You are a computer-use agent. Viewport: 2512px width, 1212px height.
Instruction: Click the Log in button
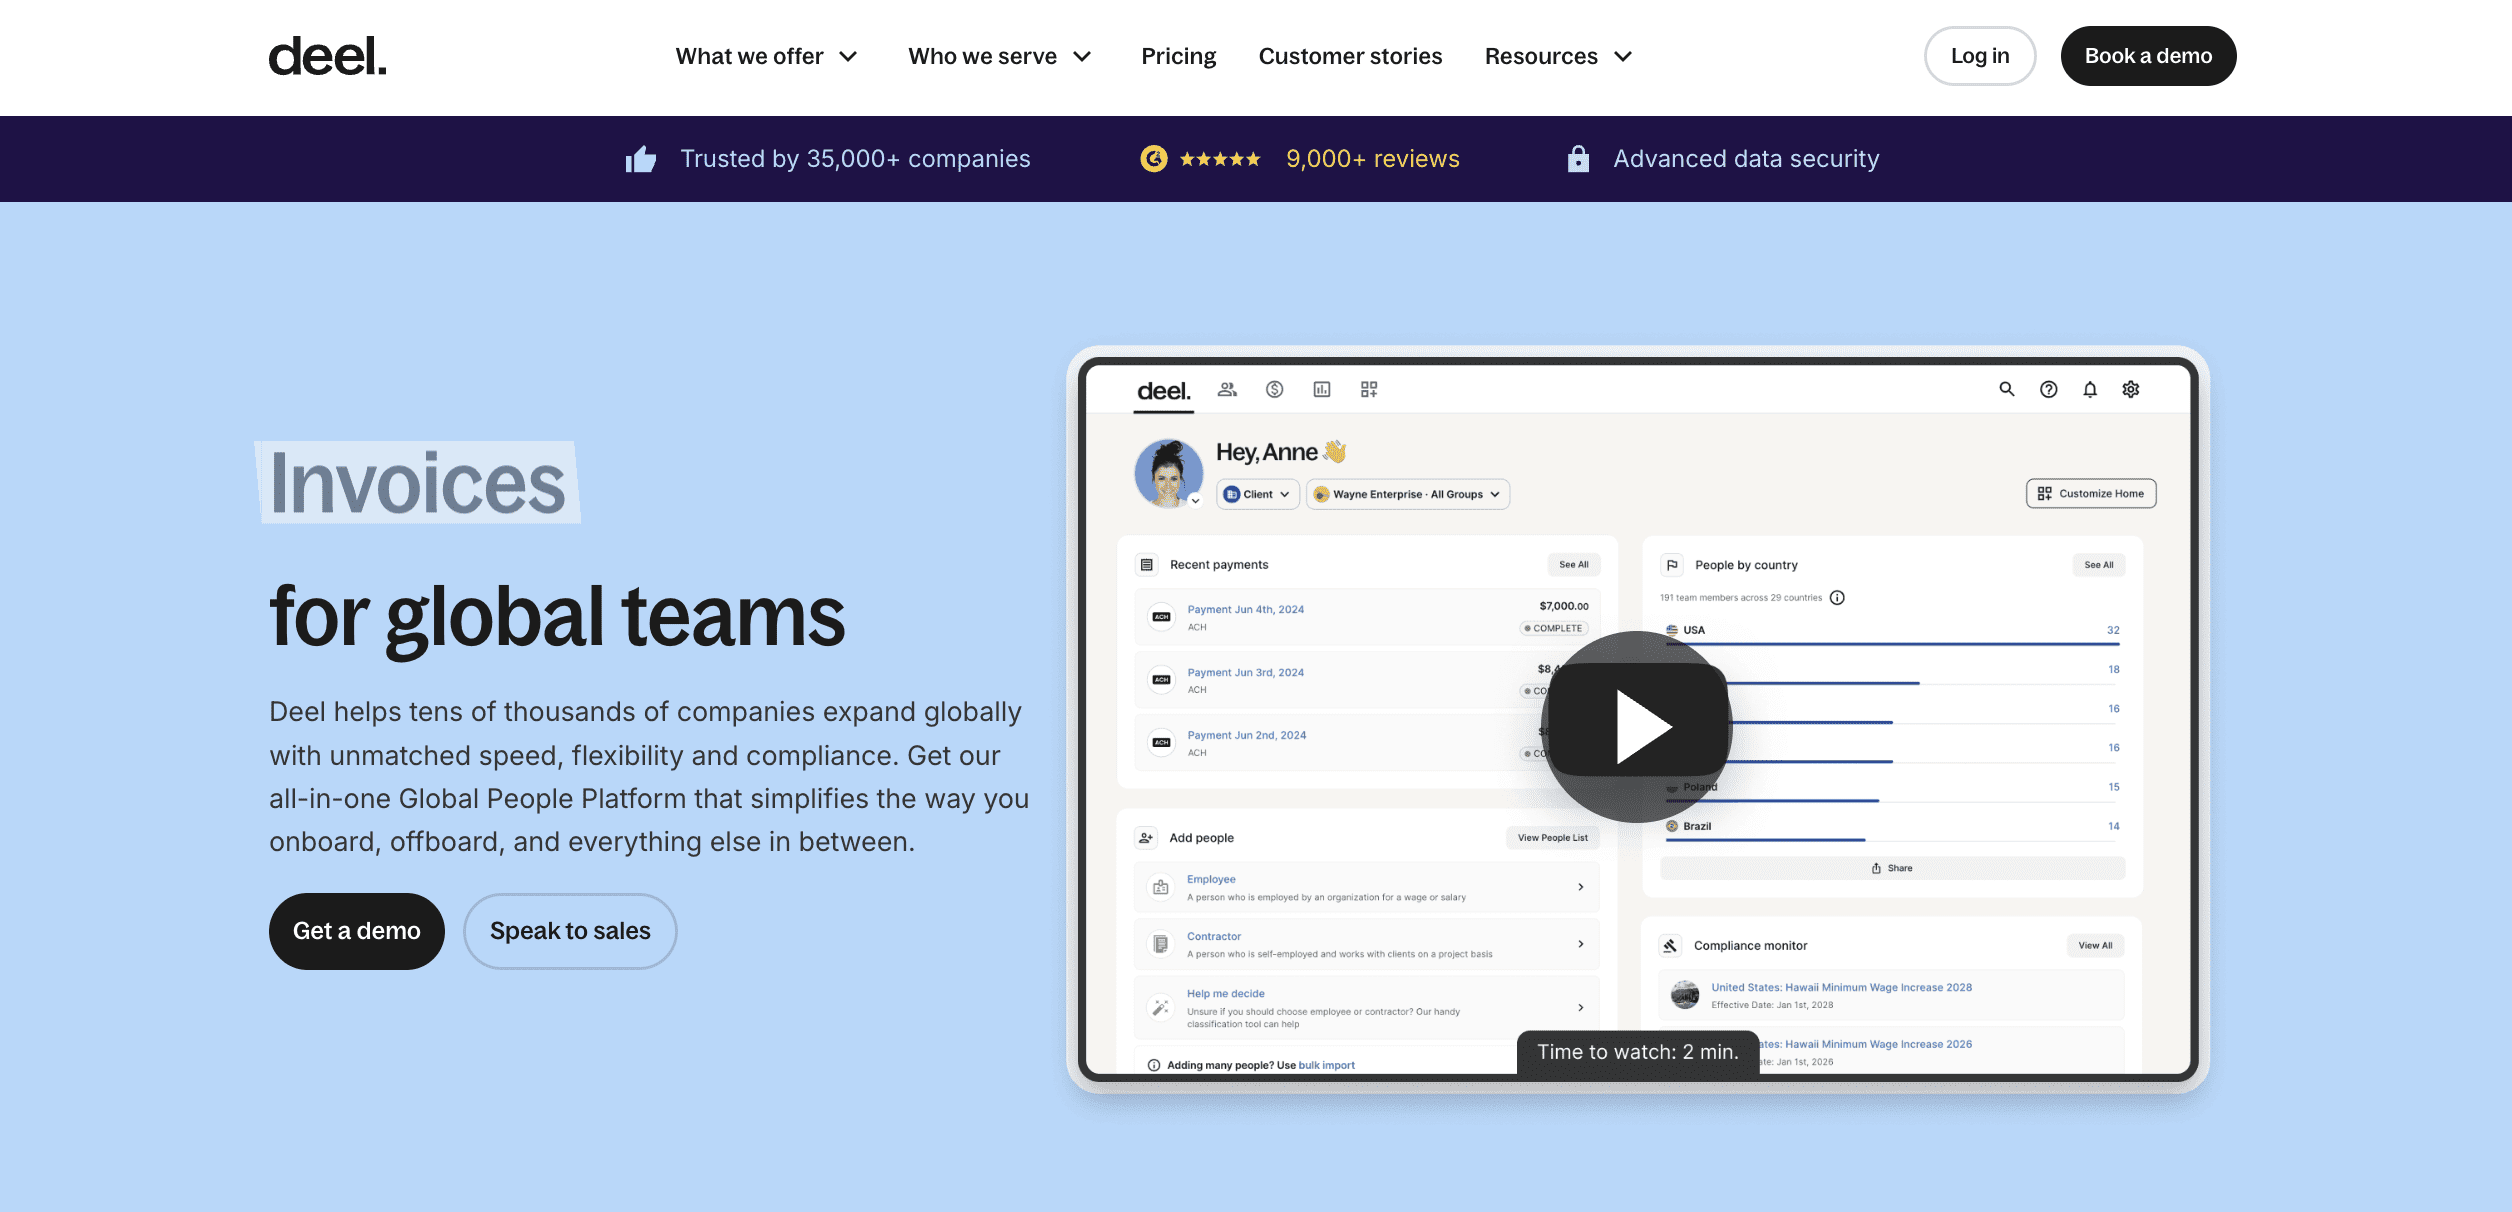point(1980,56)
